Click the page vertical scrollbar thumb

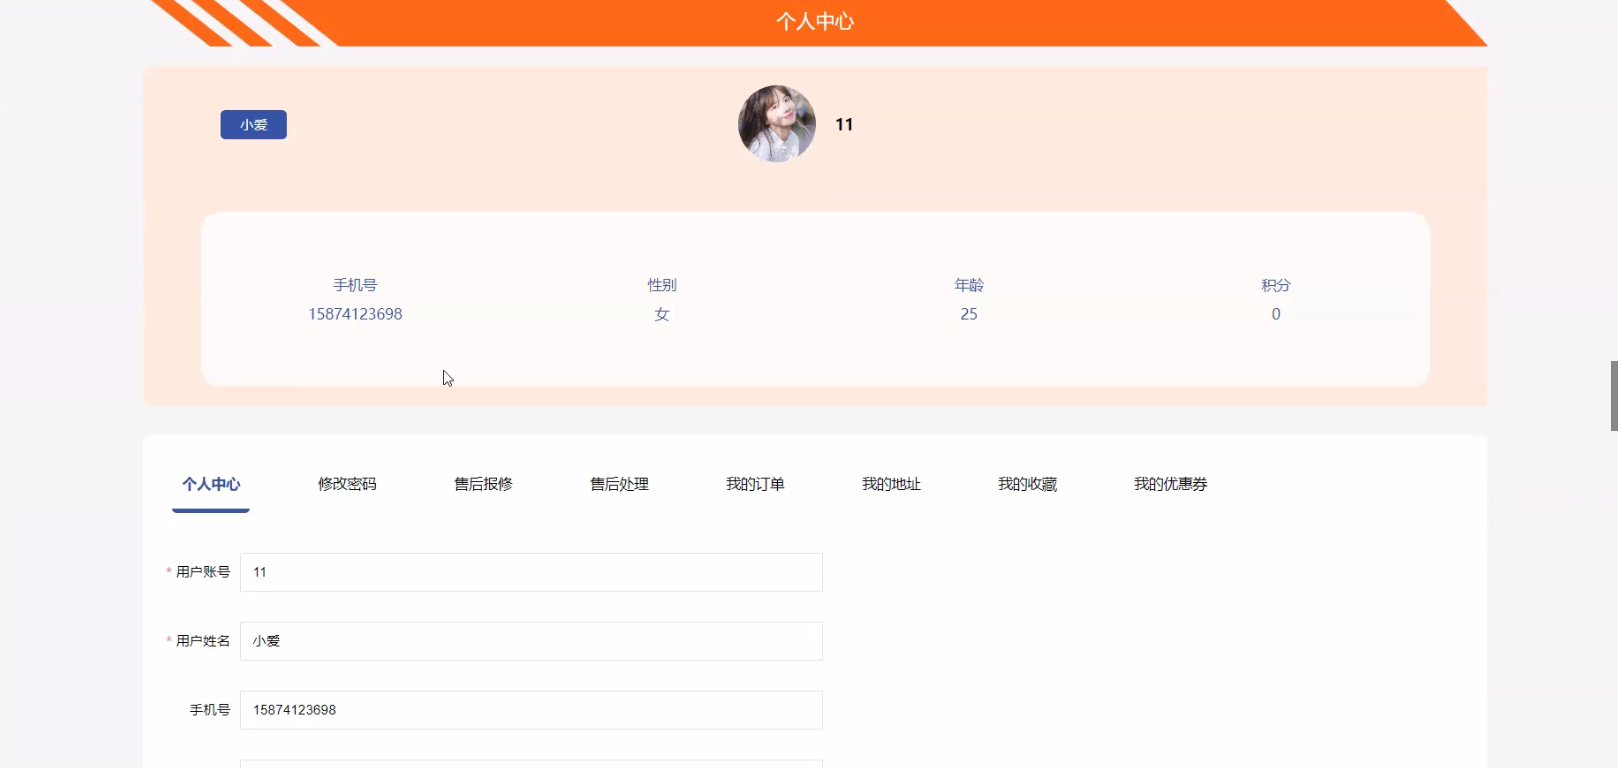tap(1614, 396)
